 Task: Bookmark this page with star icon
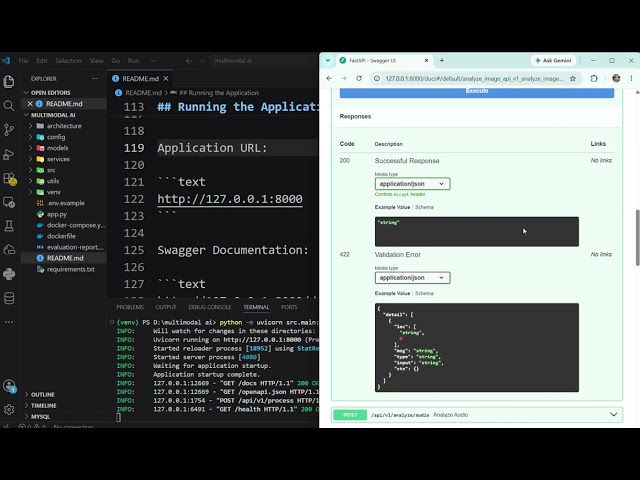pos(573,78)
